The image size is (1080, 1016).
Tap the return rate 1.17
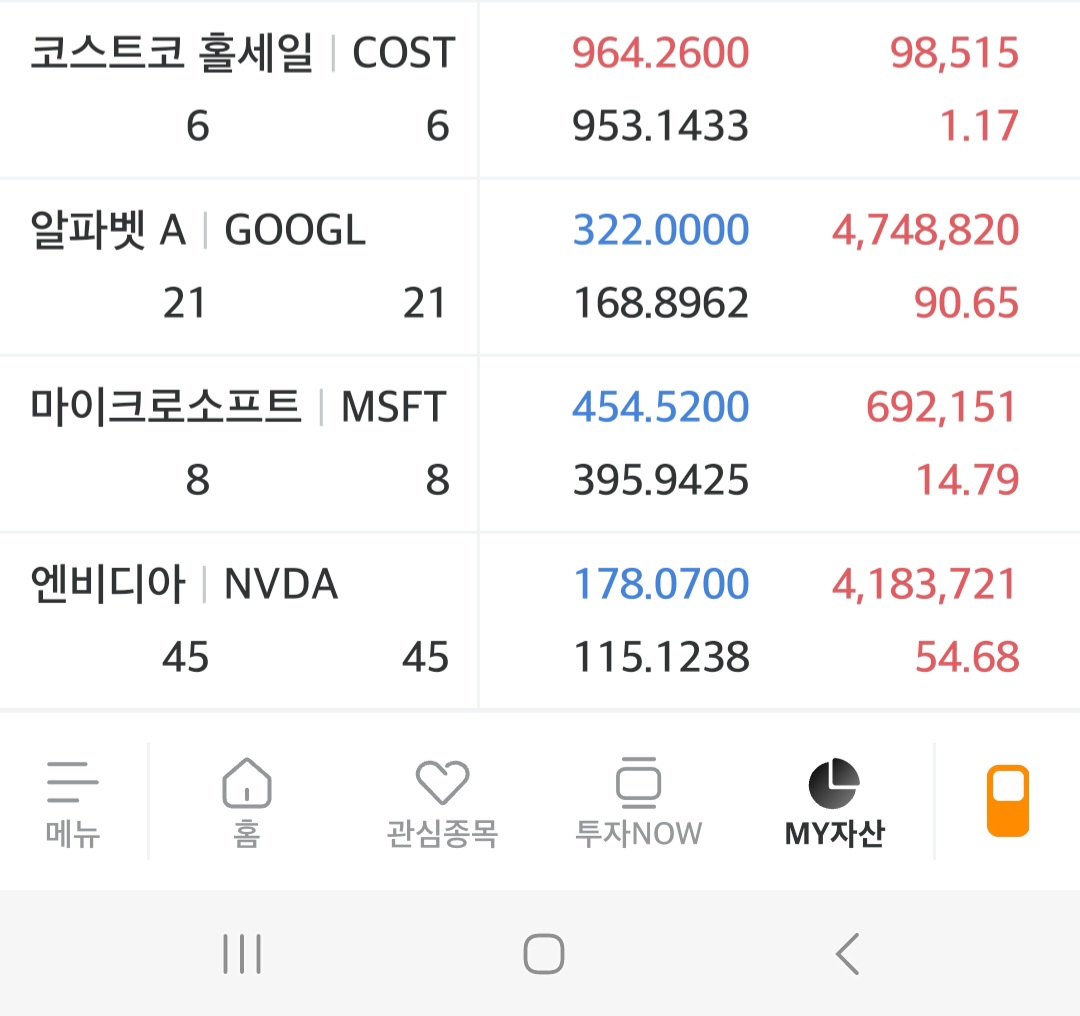point(979,126)
